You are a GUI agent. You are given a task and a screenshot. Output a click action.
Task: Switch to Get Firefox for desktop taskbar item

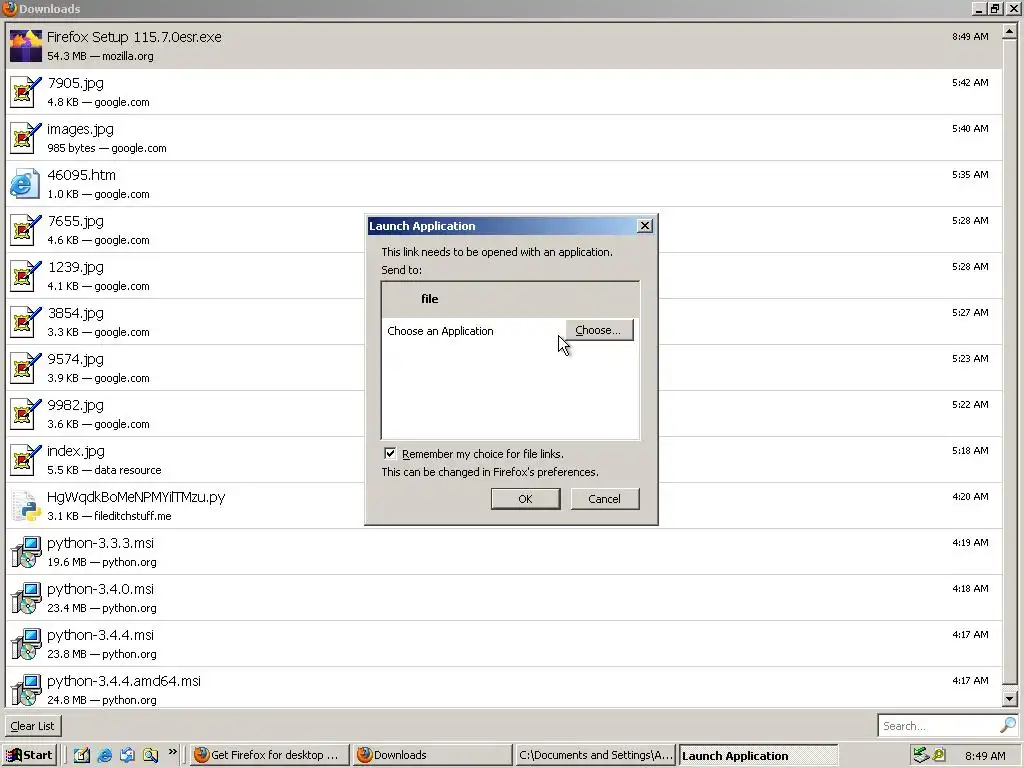(269, 755)
